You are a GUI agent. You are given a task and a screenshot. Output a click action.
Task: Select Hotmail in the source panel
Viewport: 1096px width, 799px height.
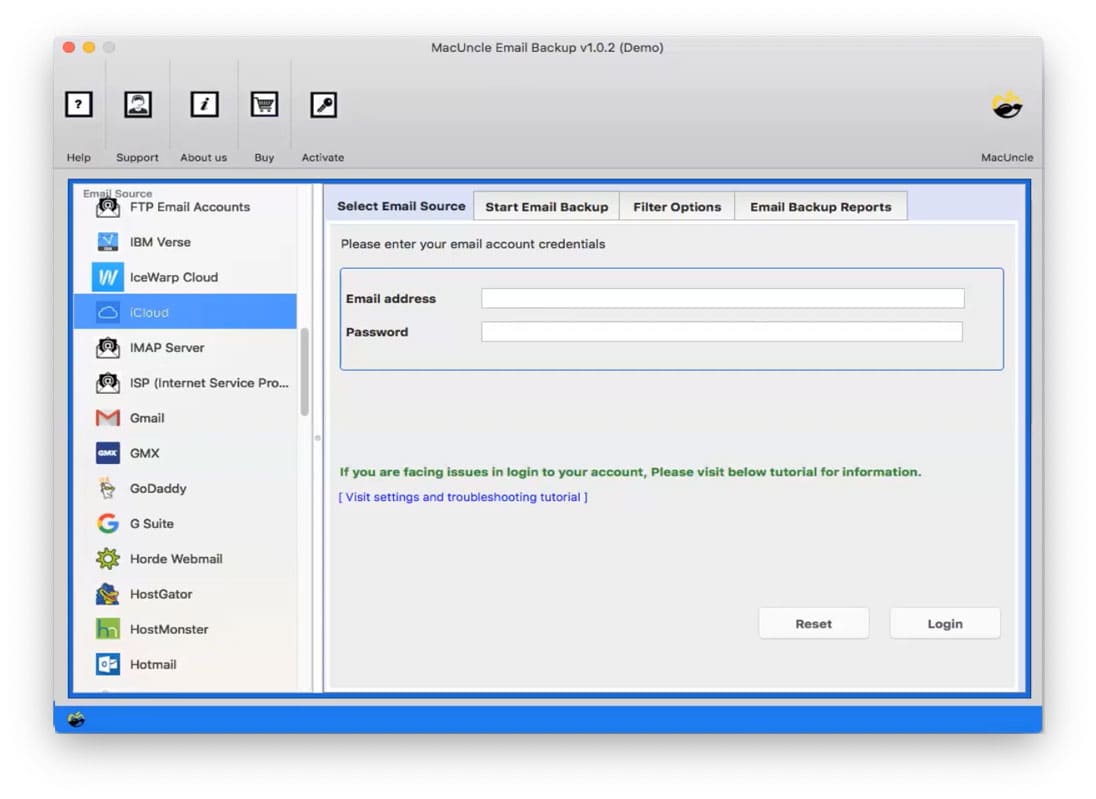coord(154,664)
